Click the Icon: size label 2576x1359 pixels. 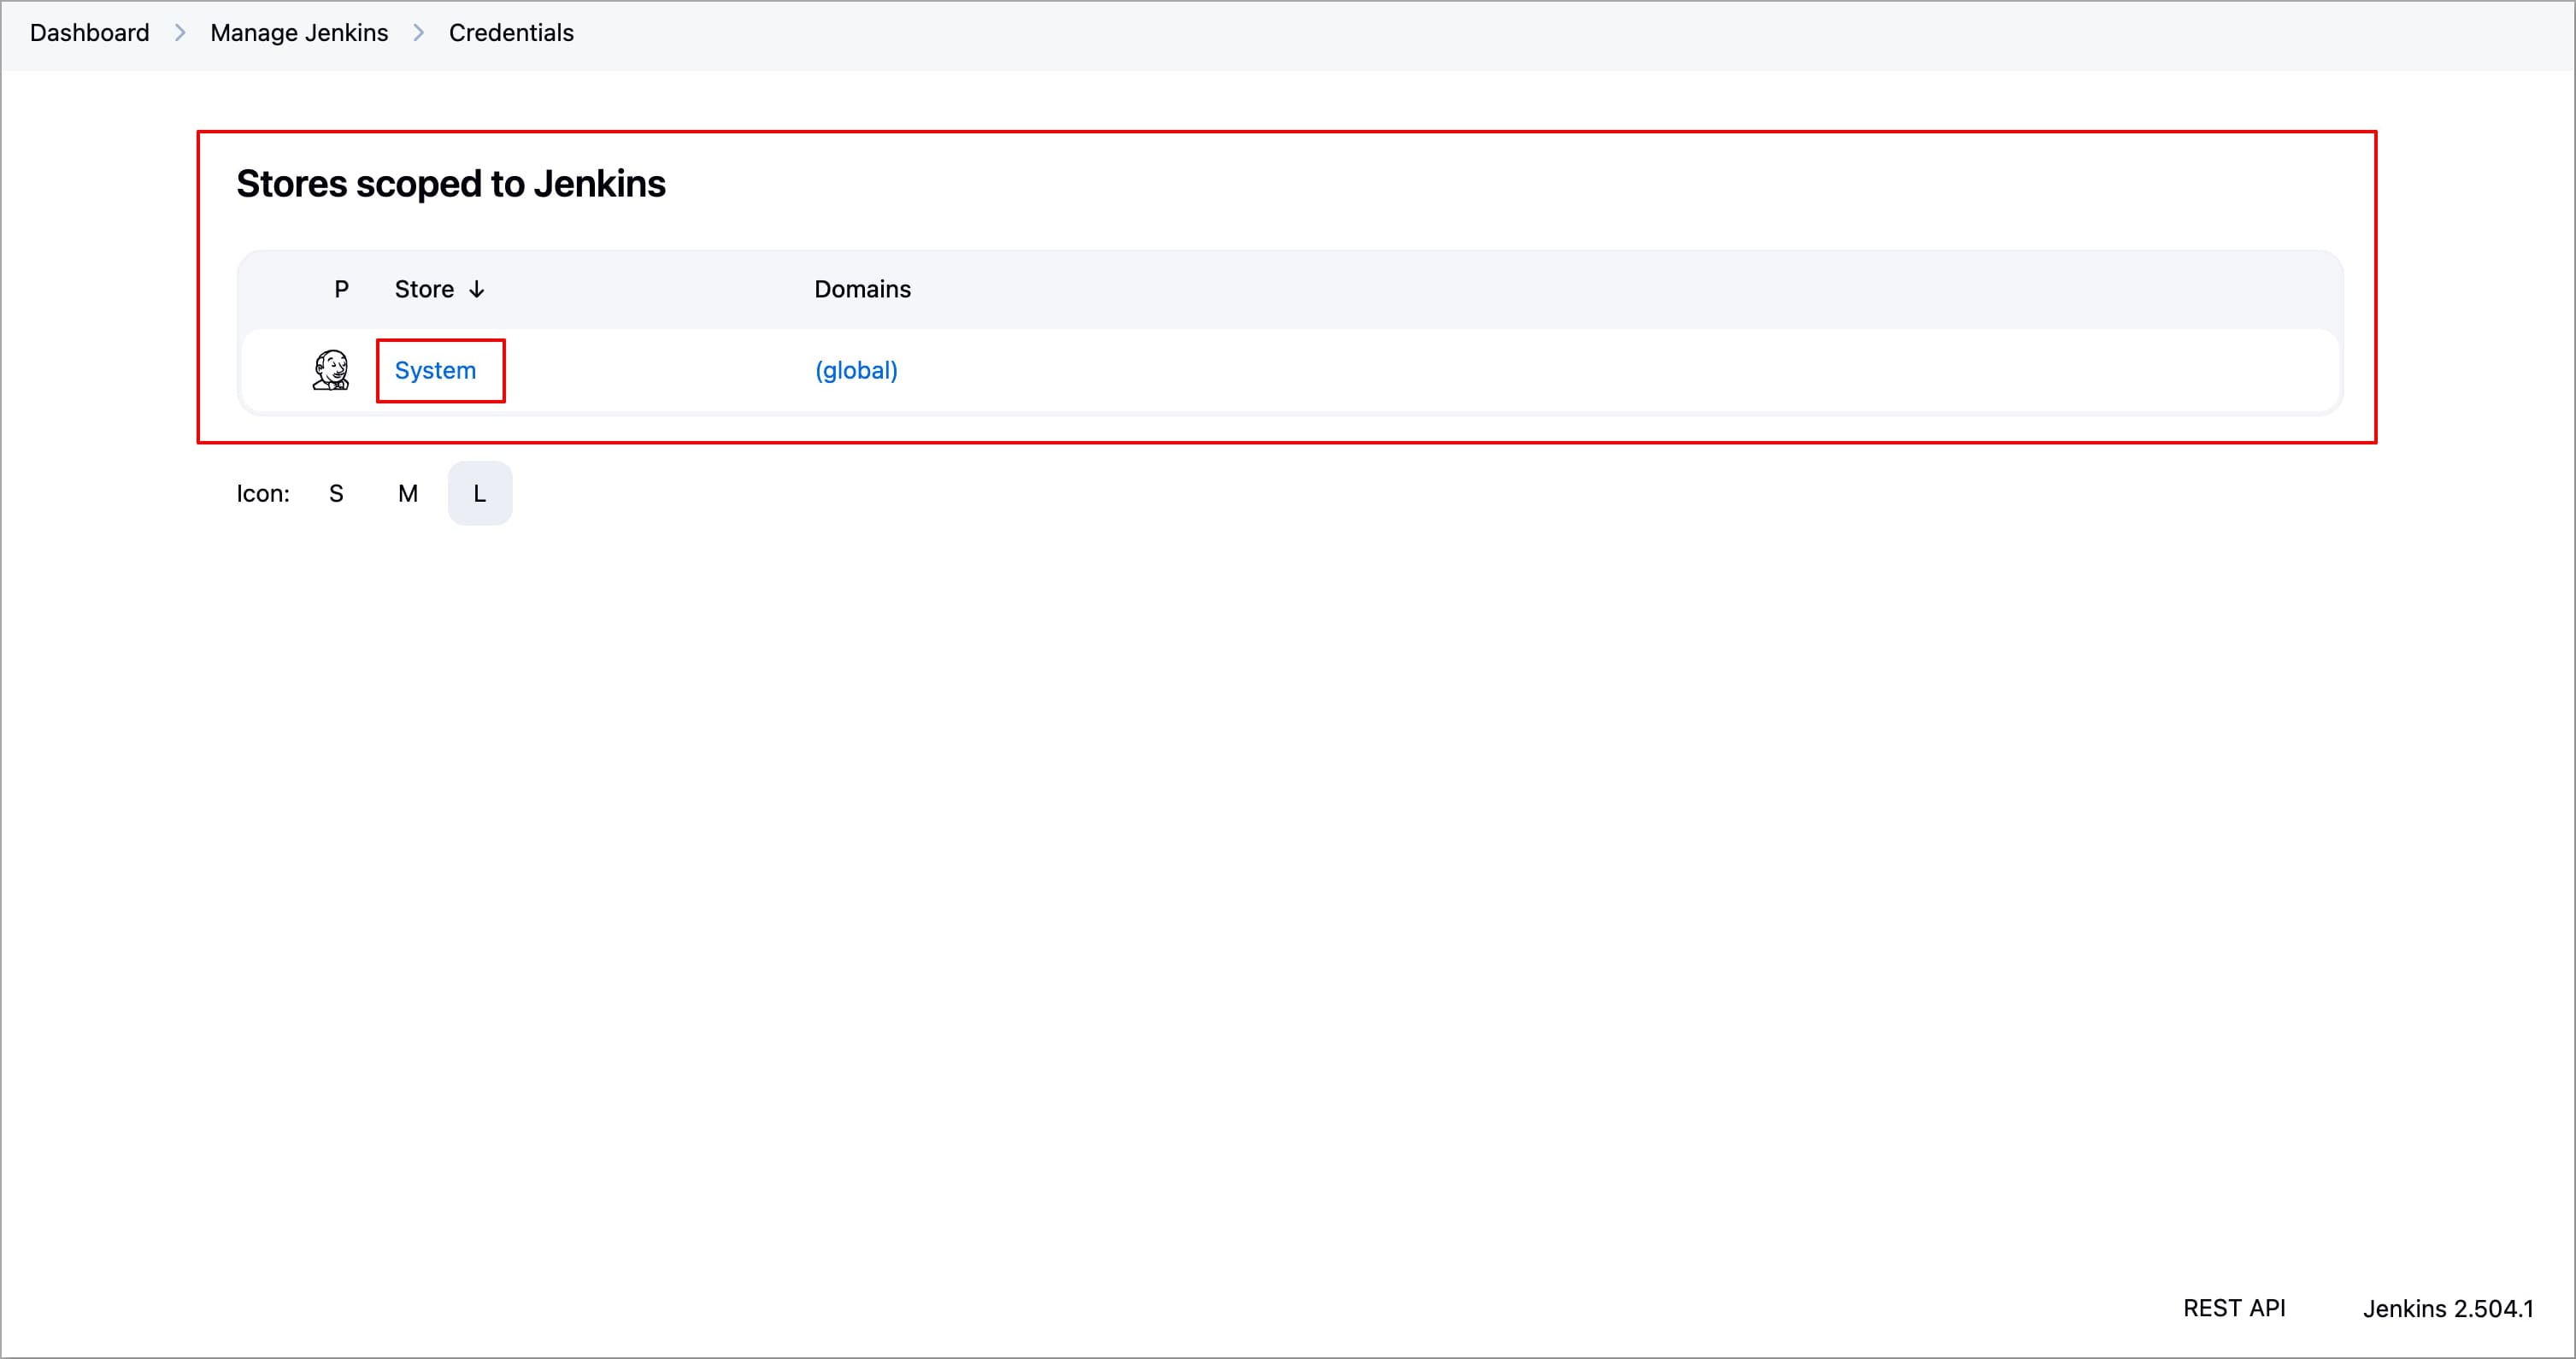point(263,493)
